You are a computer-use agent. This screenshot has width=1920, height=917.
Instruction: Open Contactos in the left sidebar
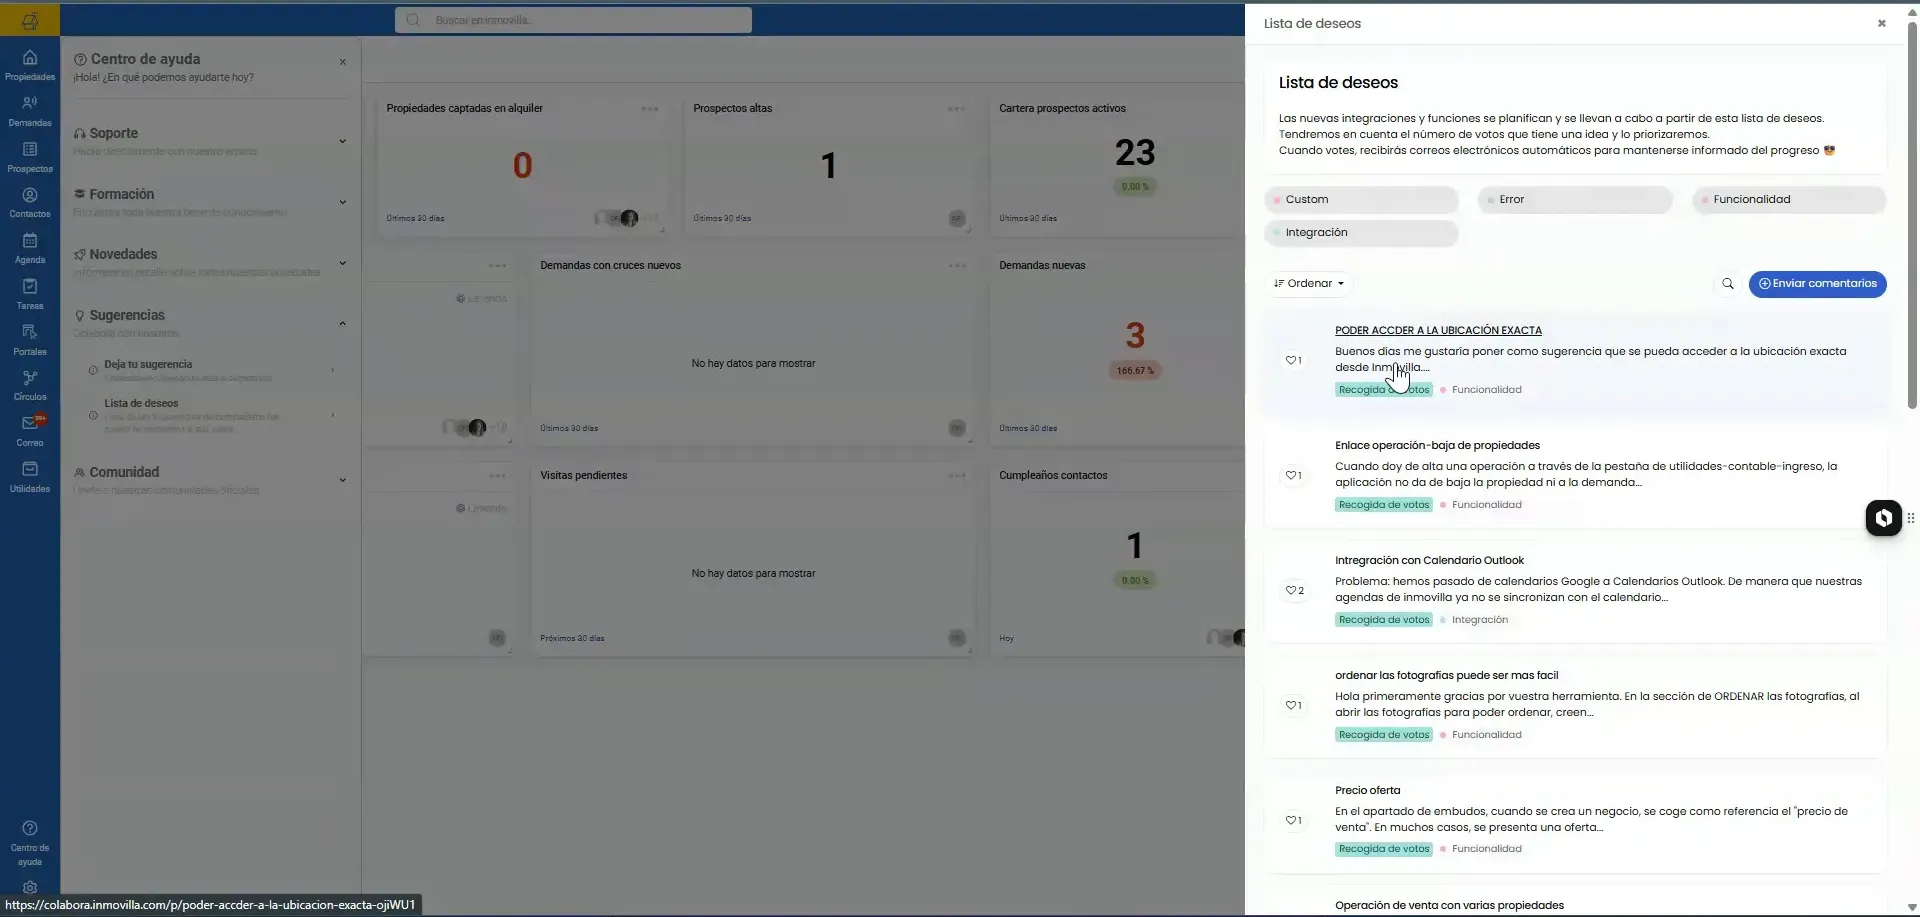pos(30,202)
